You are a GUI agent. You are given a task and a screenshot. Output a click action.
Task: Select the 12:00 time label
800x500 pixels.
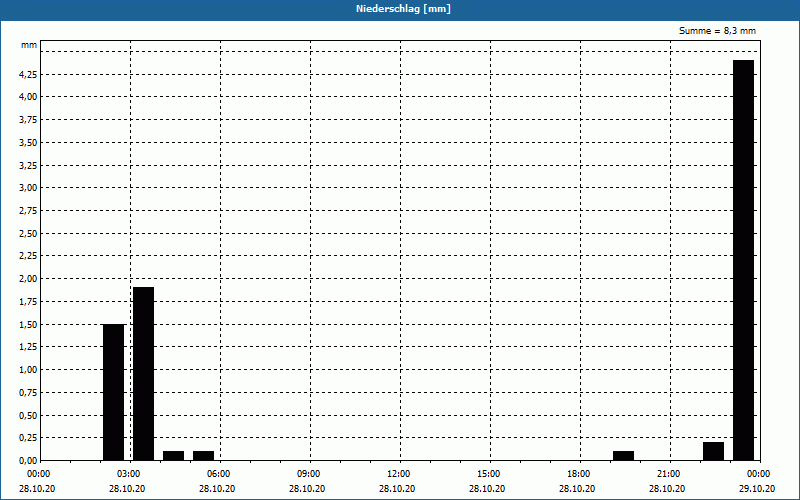(398, 474)
